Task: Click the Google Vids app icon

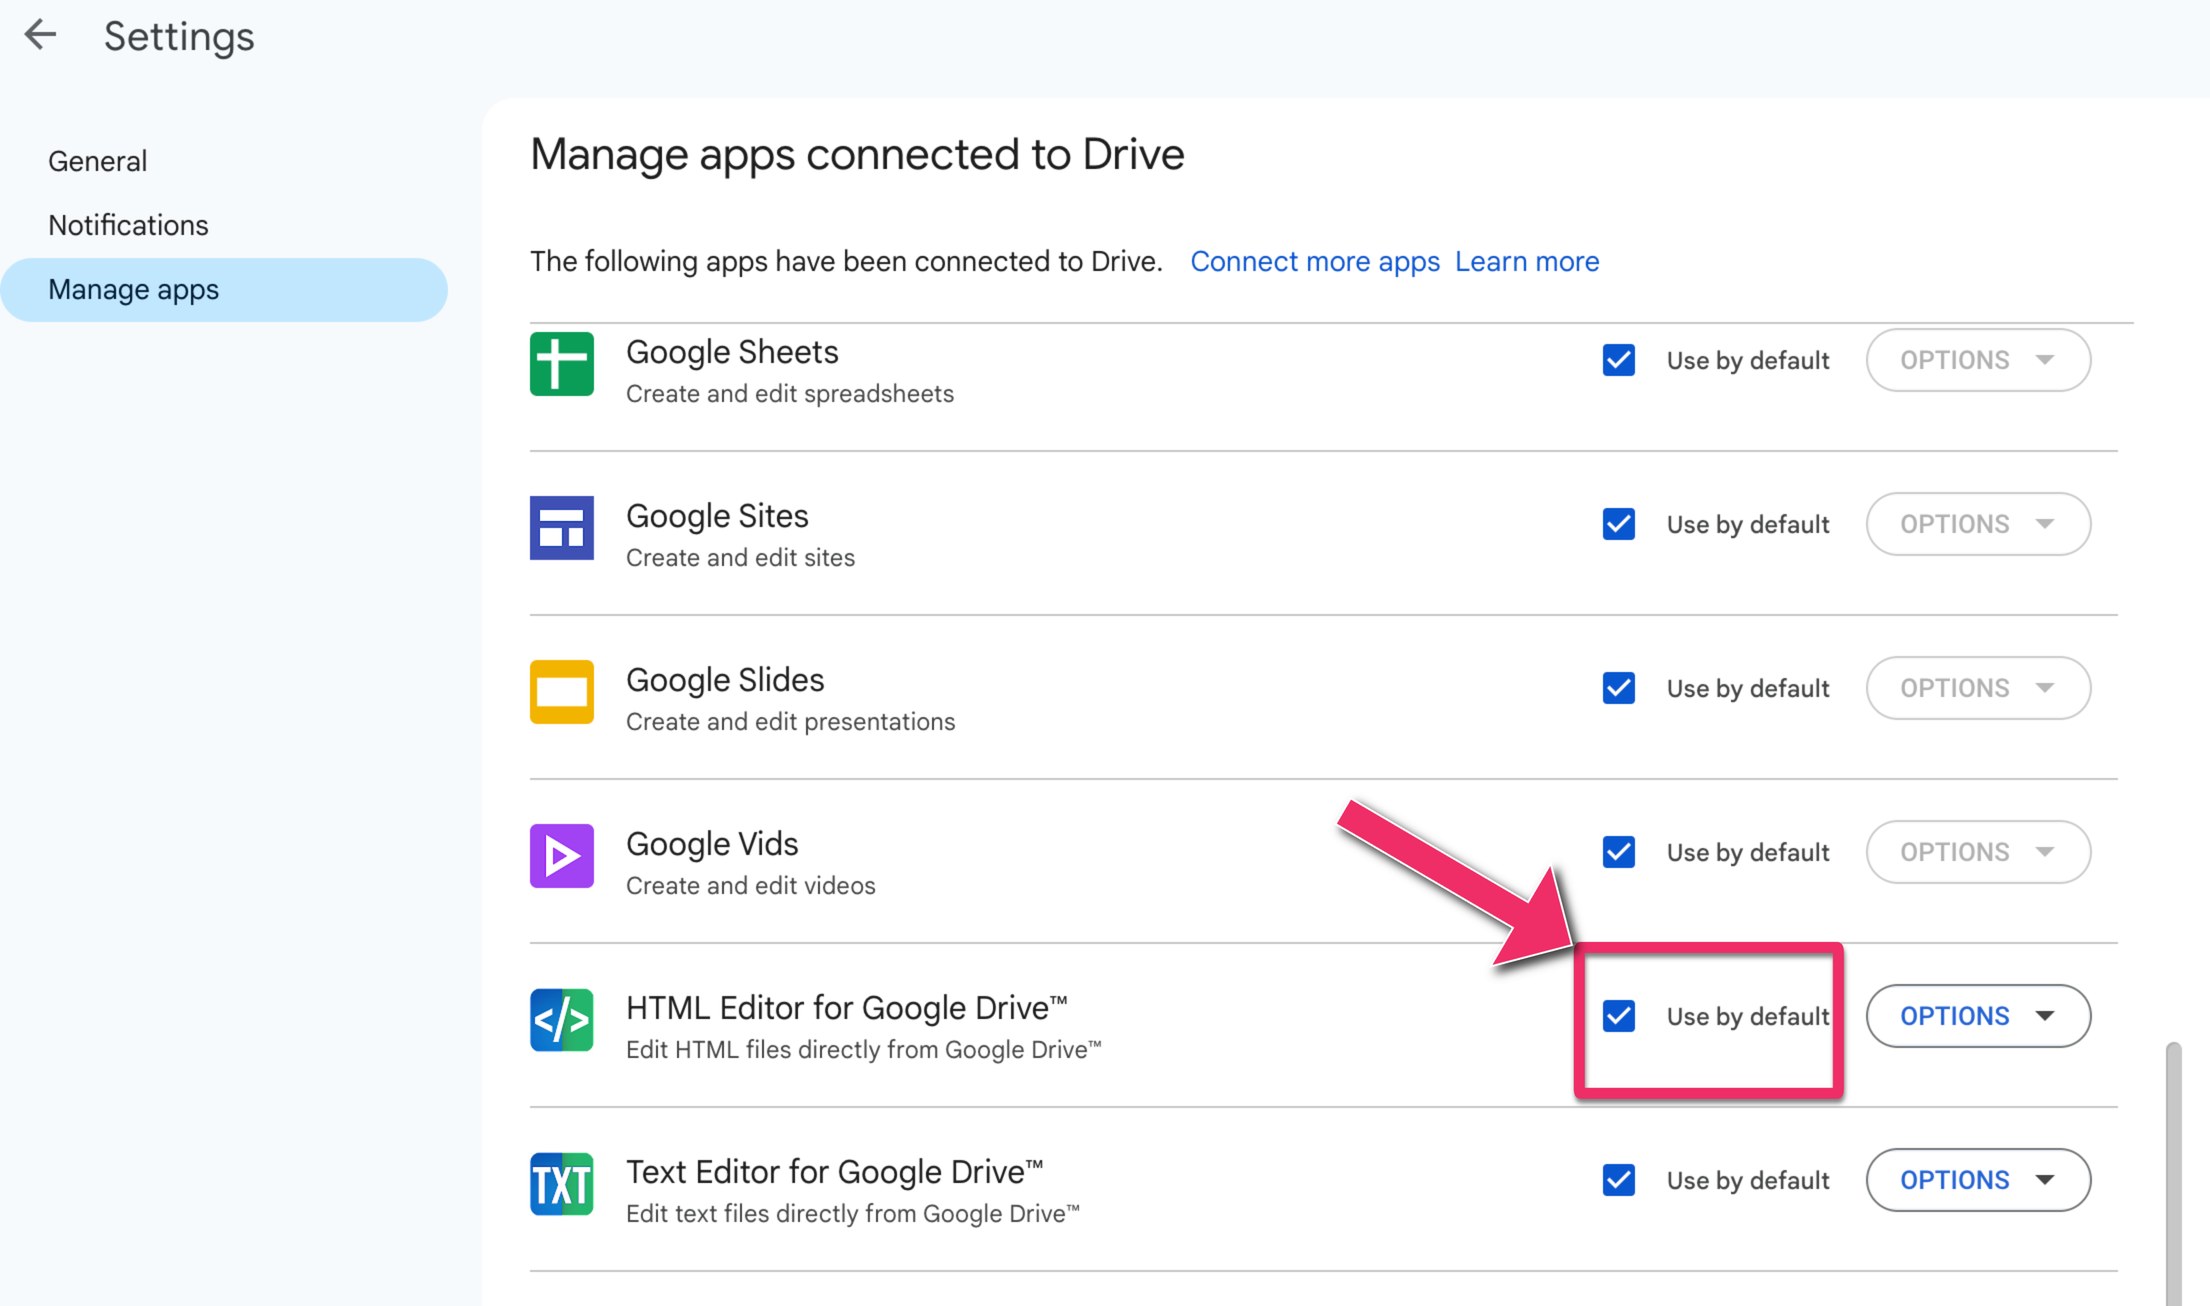Action: point(561,855)
